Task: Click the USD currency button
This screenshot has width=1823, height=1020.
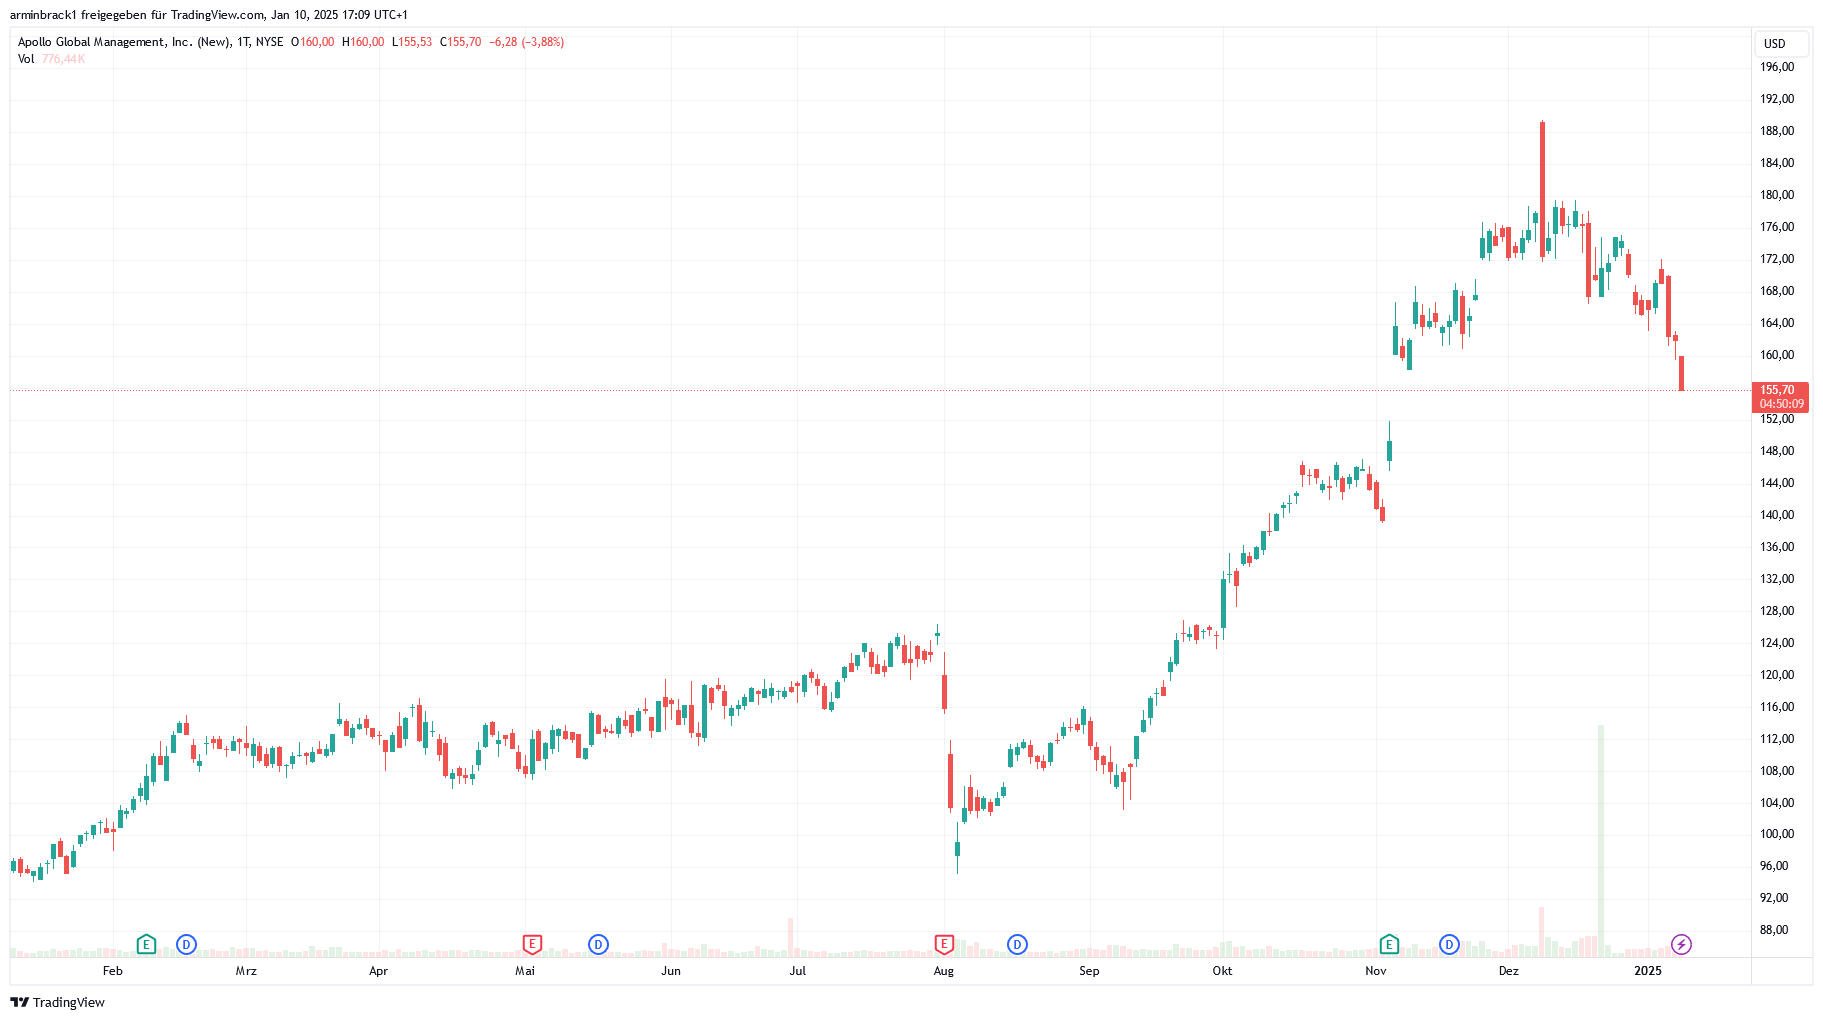Action: [x=1782, y=44]
